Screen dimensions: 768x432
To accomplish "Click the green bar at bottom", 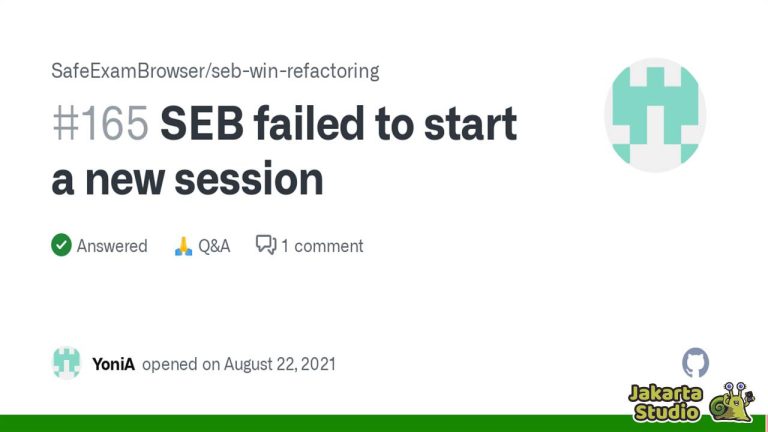I will [x=313, y=423].
